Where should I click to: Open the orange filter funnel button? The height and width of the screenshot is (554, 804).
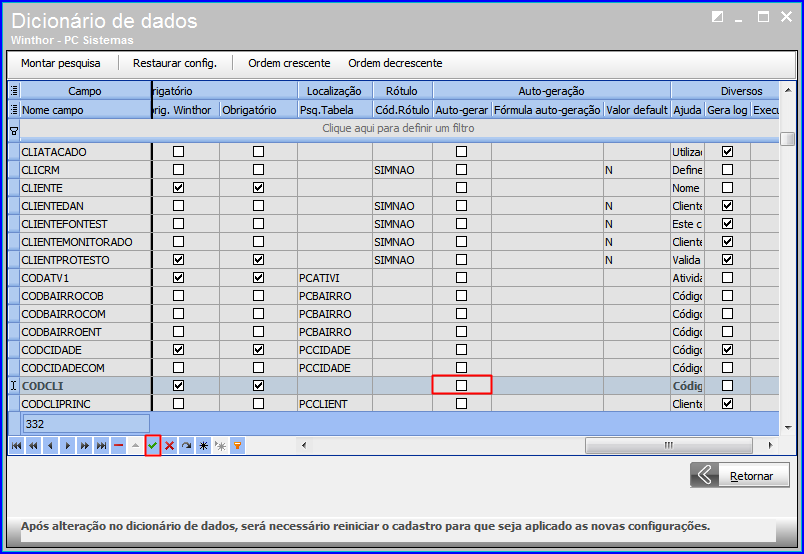237,446
